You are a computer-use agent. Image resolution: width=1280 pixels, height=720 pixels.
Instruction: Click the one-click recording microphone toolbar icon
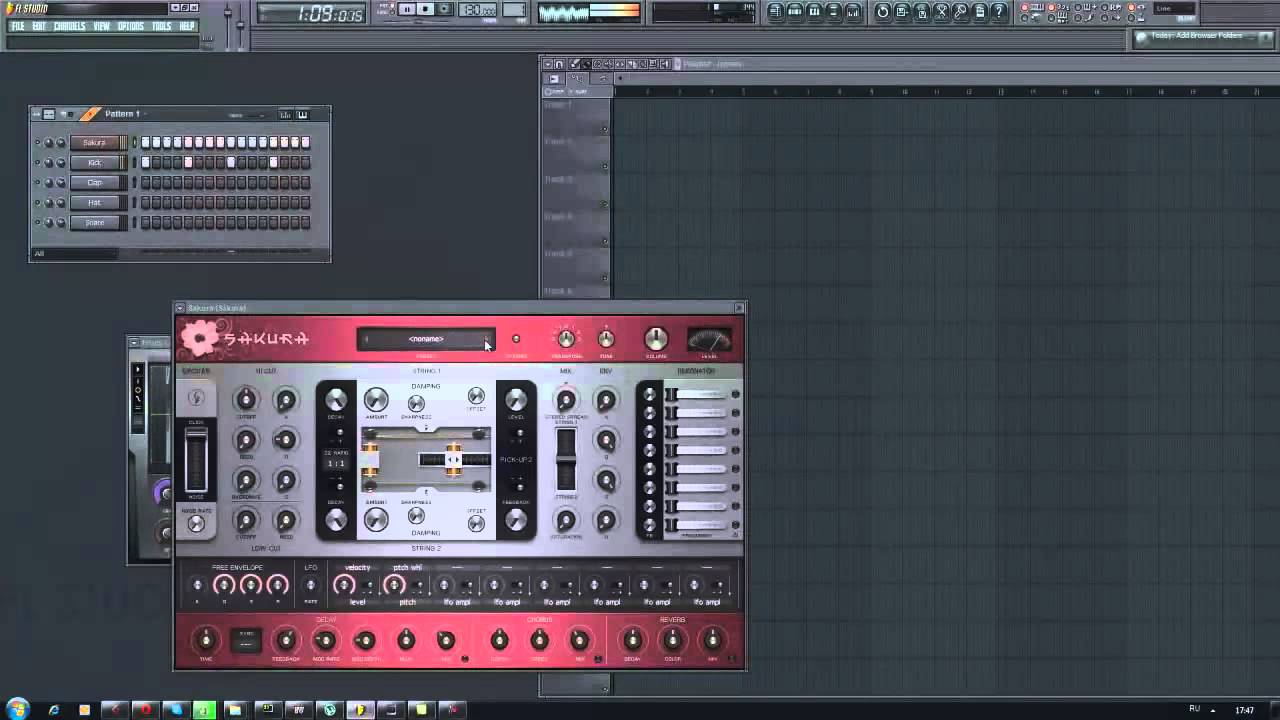tap(960, 12)
